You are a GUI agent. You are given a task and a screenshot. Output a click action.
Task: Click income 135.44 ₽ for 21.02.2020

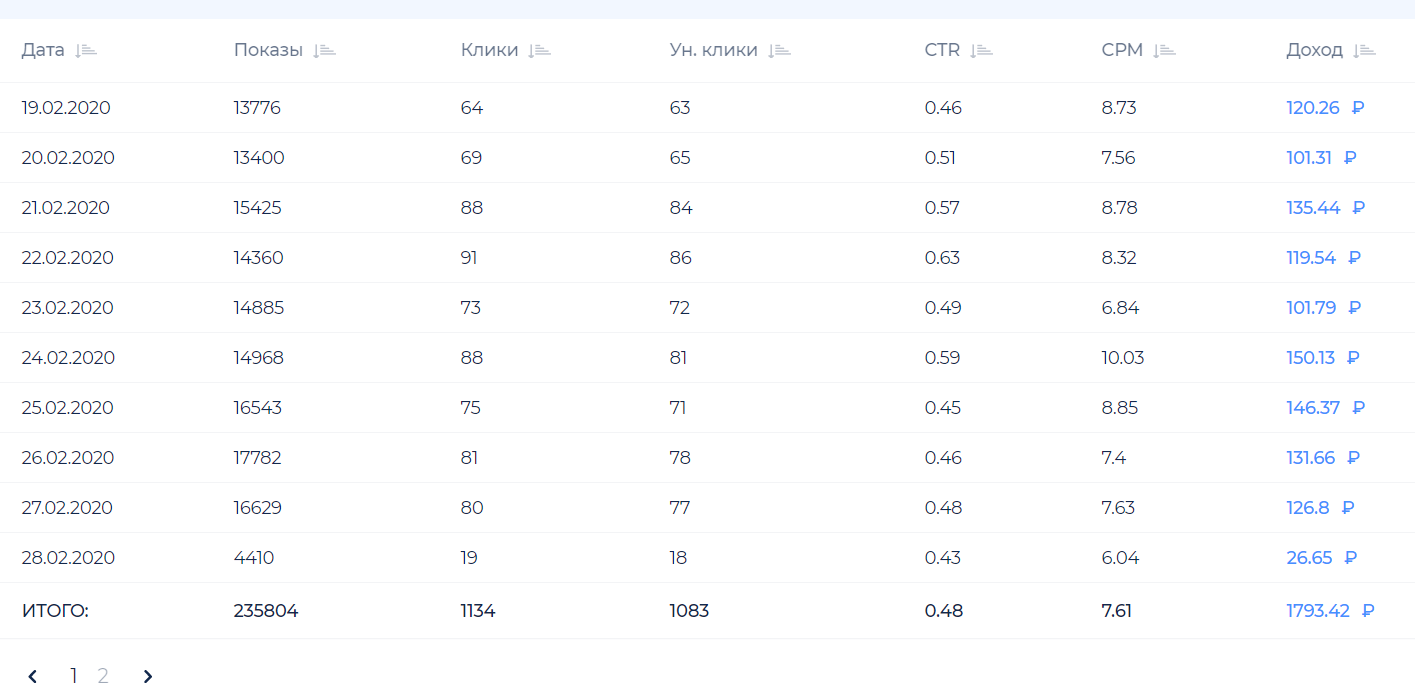(1312, 208)
